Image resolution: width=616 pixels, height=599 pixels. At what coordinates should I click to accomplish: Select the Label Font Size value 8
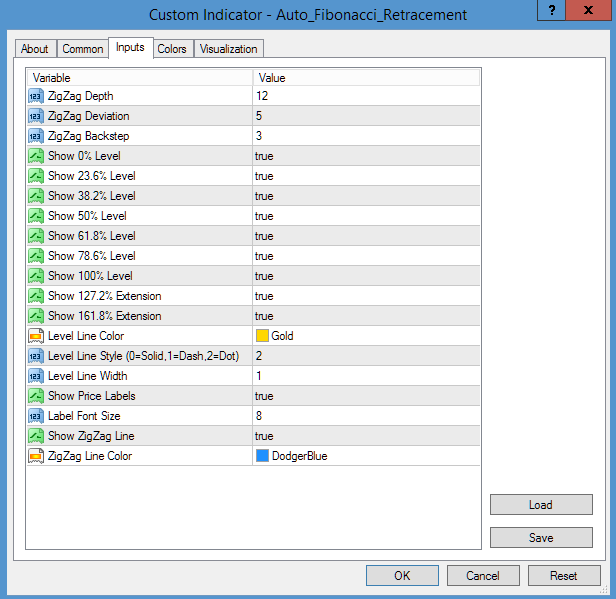click(x=259, y=417)
